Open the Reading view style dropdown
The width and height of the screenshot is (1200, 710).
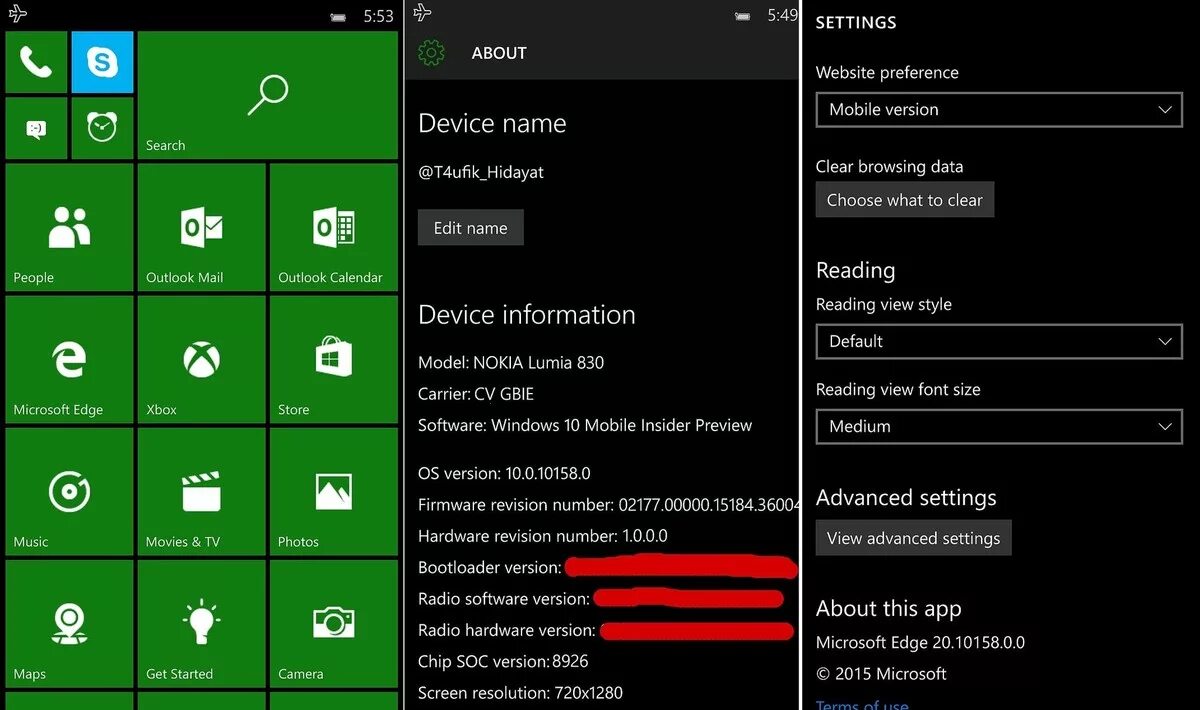click(999, 341)
